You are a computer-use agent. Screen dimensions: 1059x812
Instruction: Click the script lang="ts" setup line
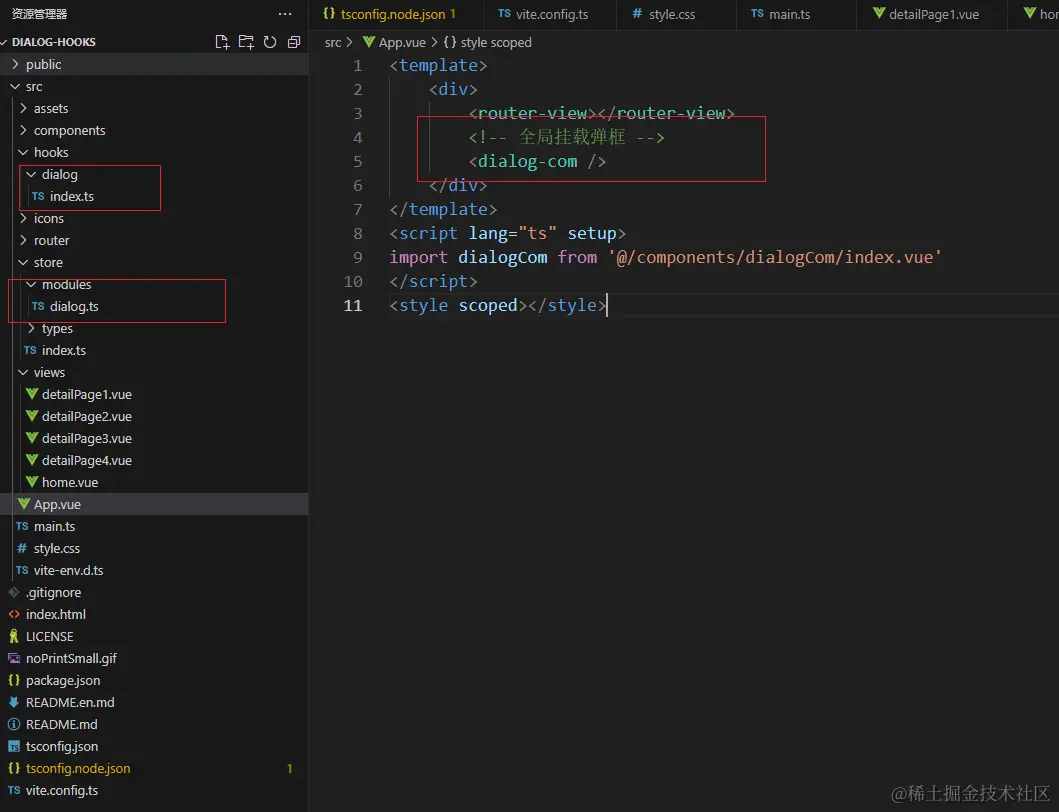point(507,234)
